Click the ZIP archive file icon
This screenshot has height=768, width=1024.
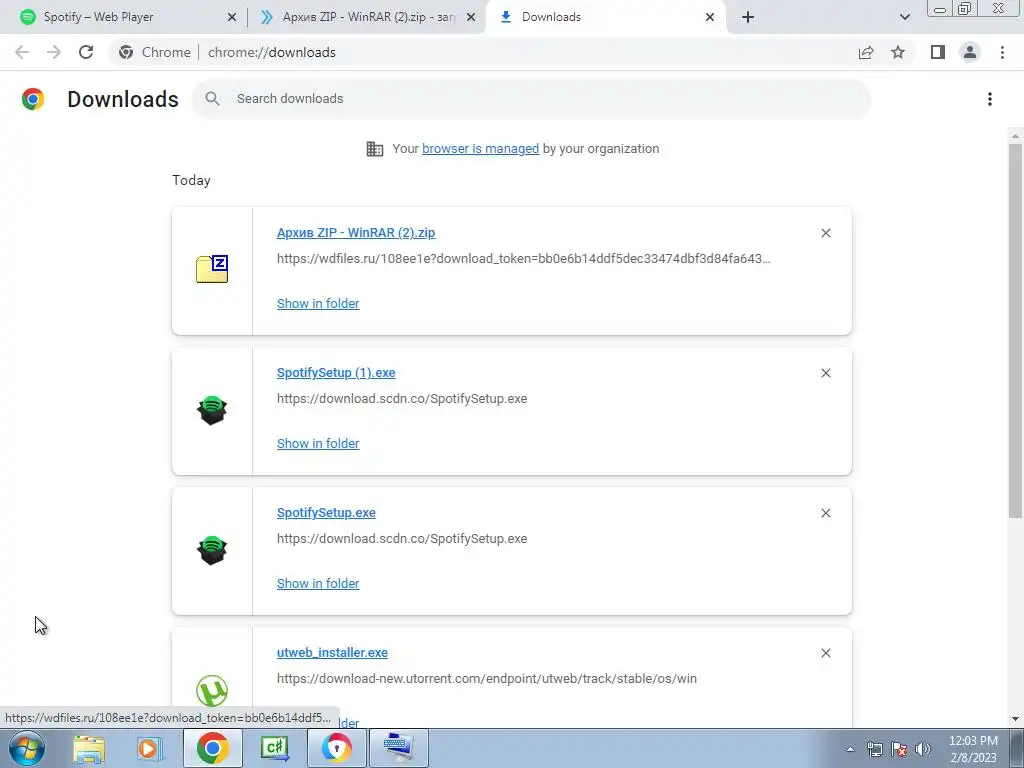212,269
